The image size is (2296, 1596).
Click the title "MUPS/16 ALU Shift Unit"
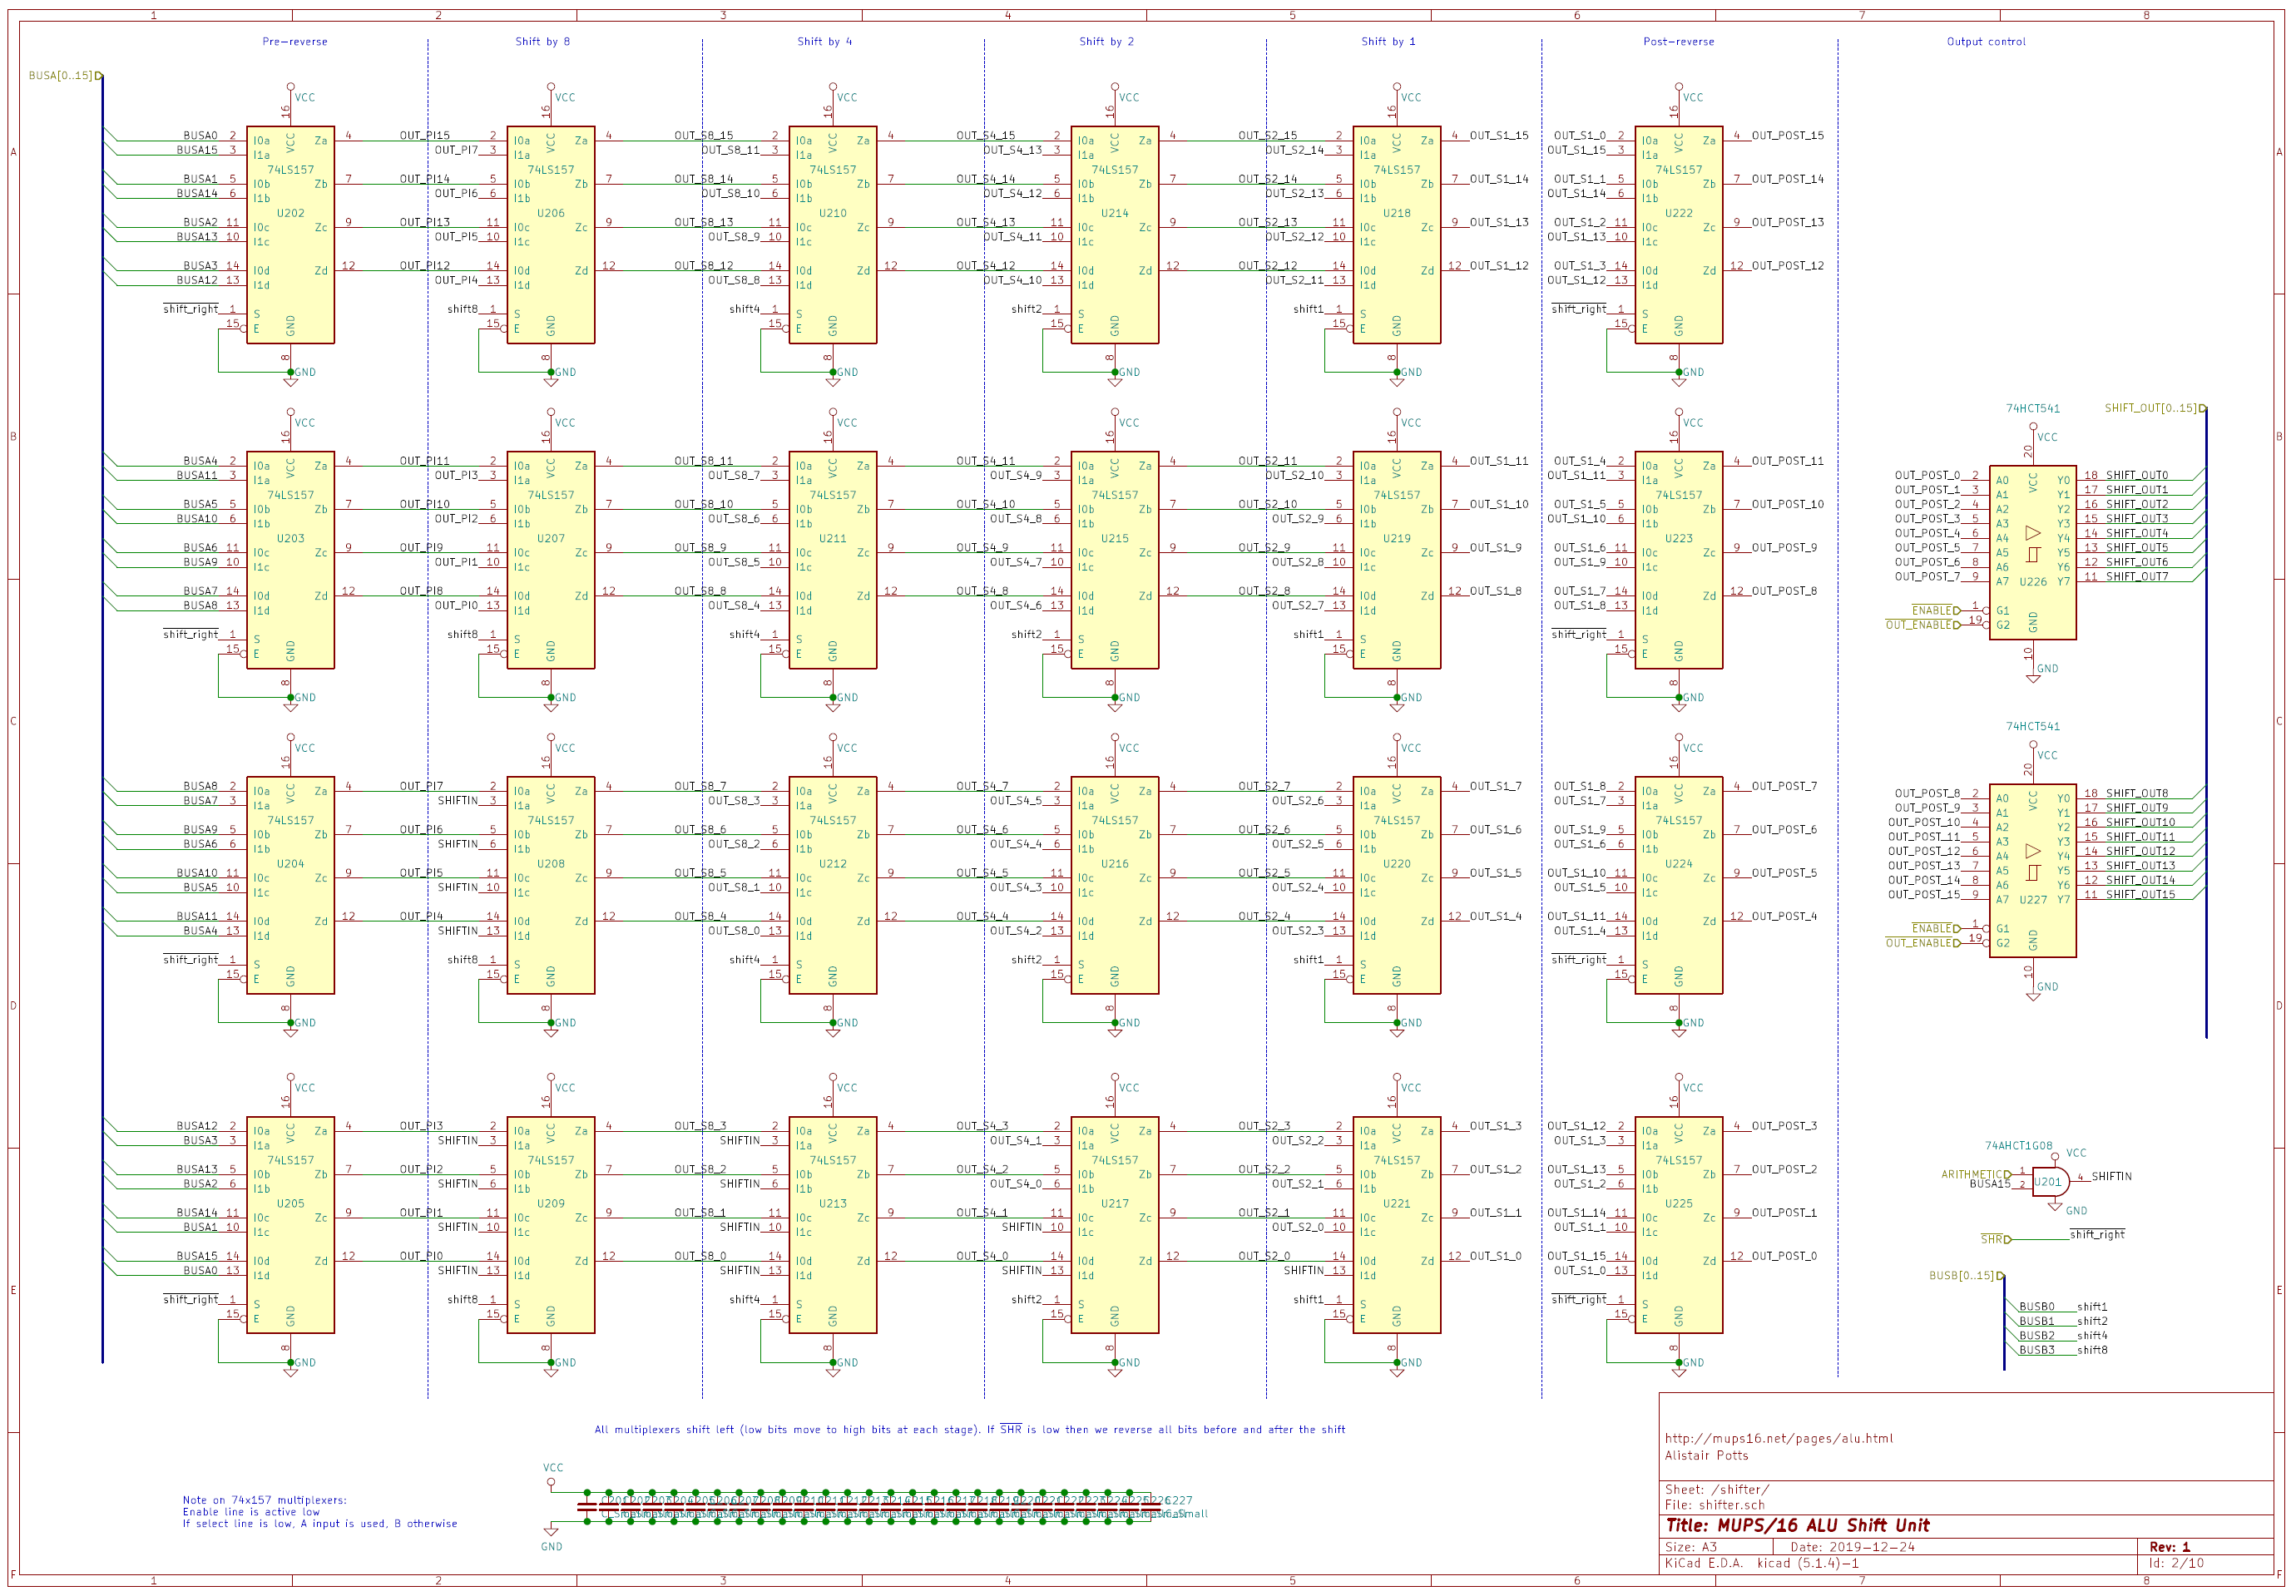[x=1798, y=1526]
